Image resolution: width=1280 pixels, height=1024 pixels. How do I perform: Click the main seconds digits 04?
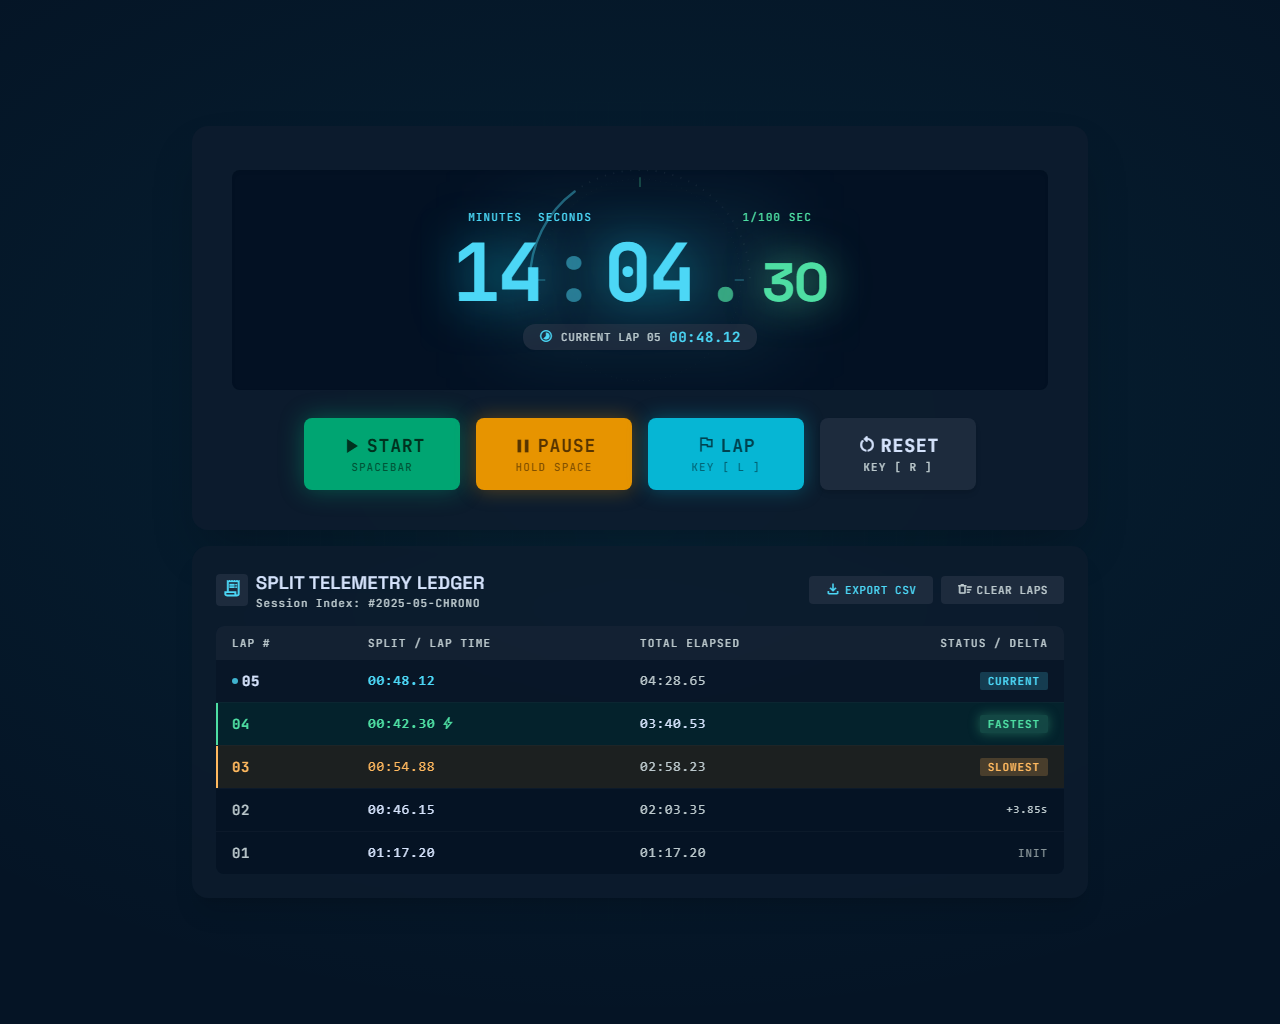tap(650, 273)
